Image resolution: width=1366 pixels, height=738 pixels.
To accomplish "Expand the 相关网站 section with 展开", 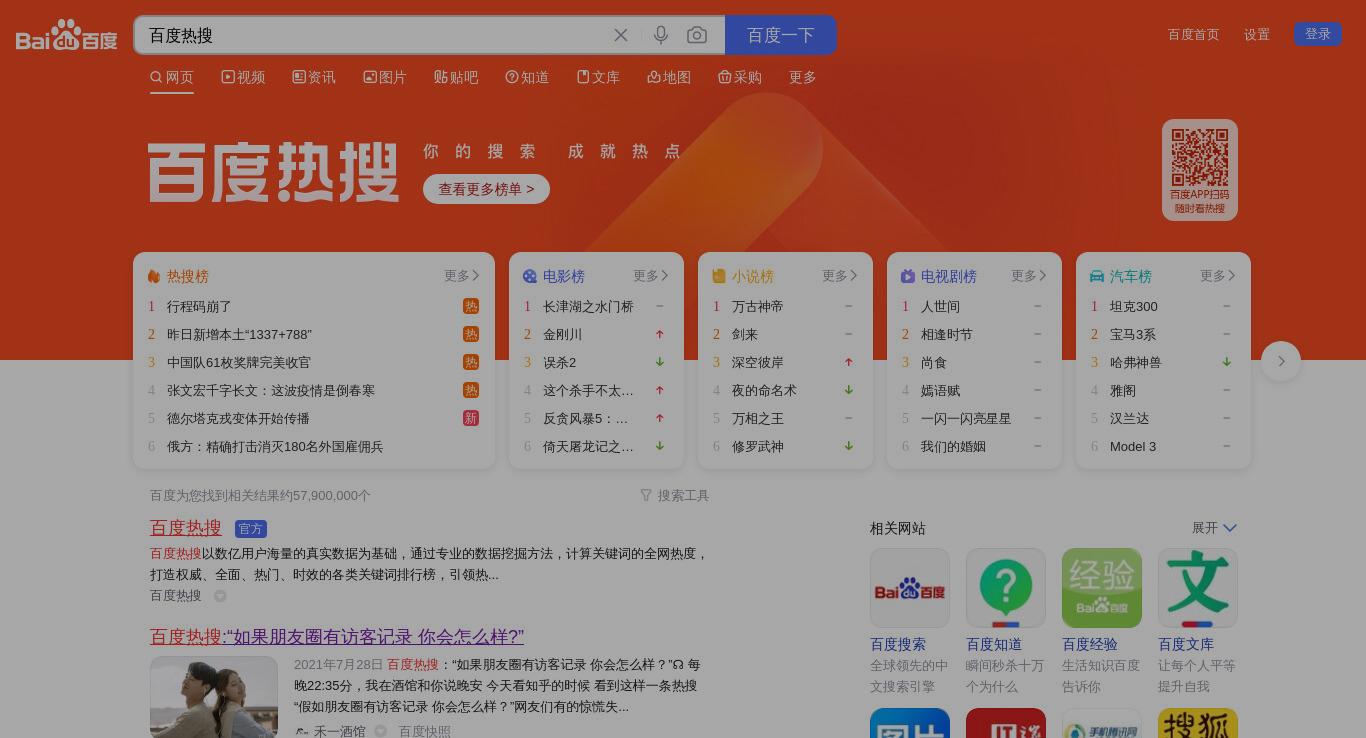I will pyautogui.click(x=1214, y=528).
